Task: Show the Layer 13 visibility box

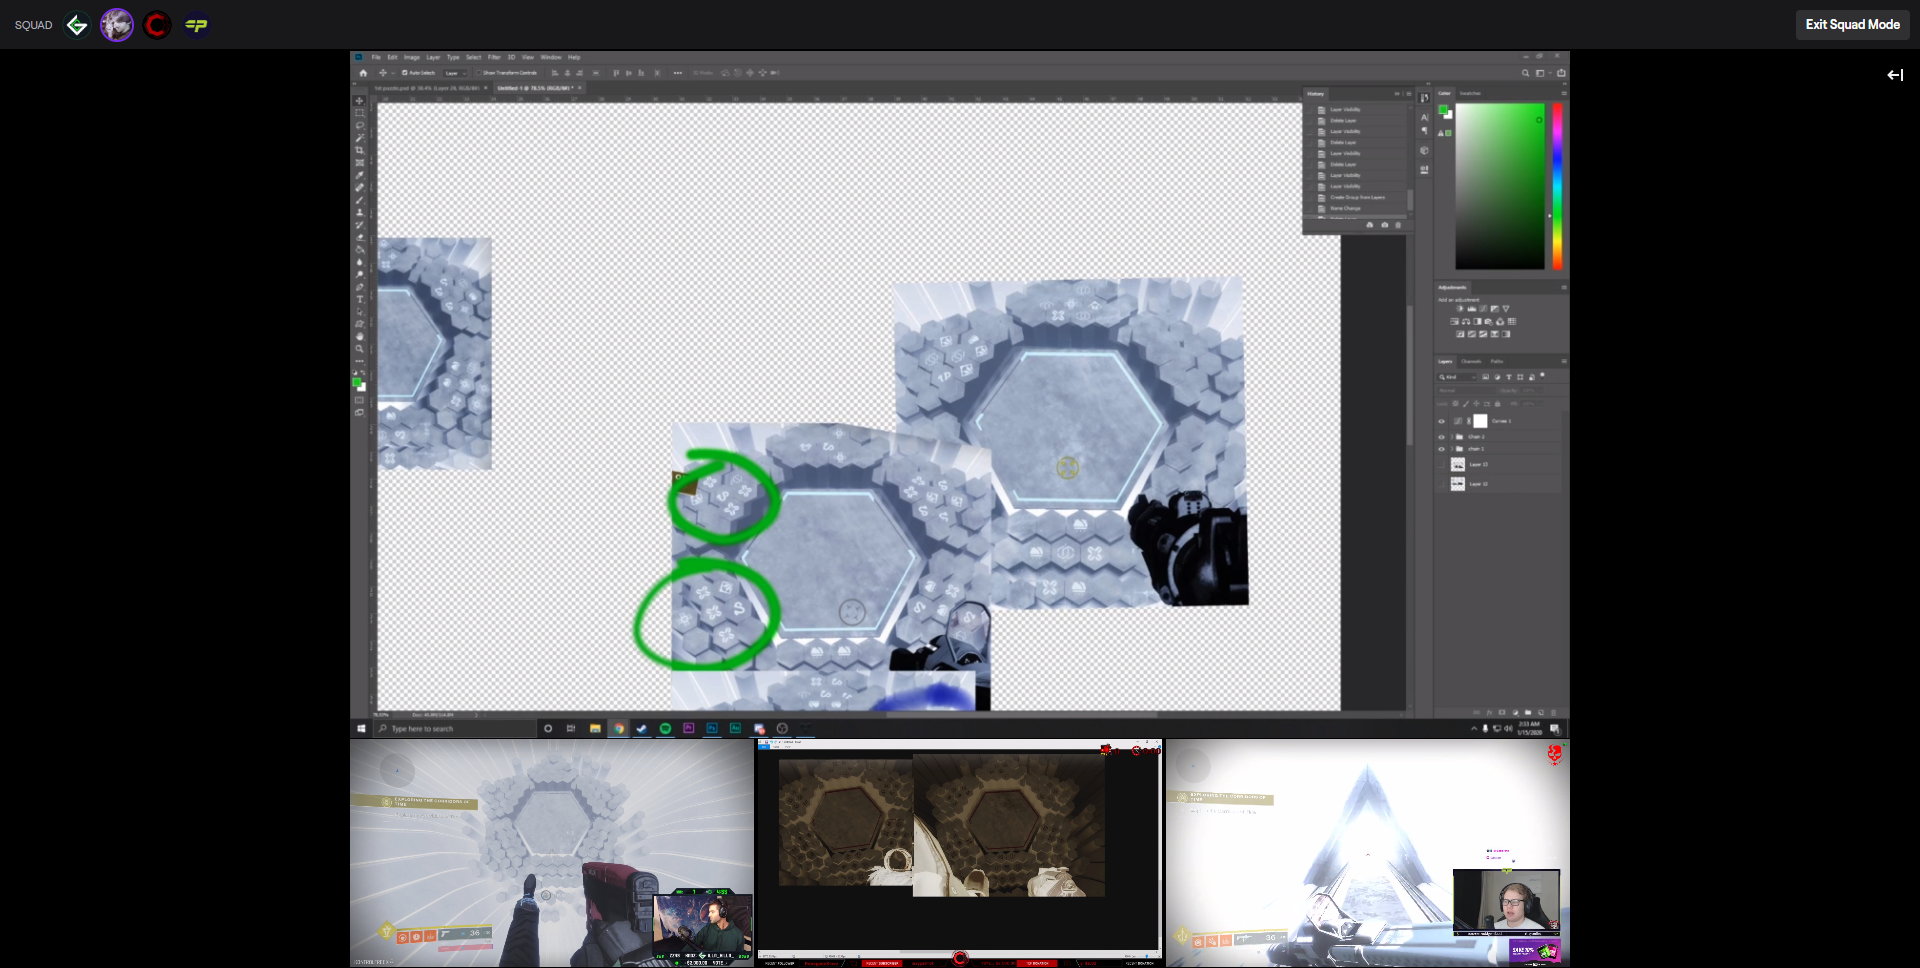Action: (x=1441, y=465)
